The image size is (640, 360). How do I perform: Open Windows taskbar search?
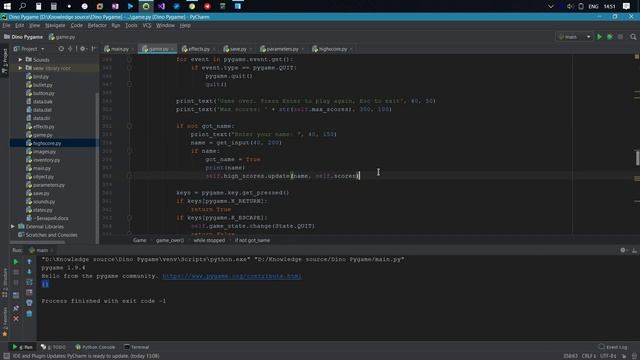click(x=23, y=6)
